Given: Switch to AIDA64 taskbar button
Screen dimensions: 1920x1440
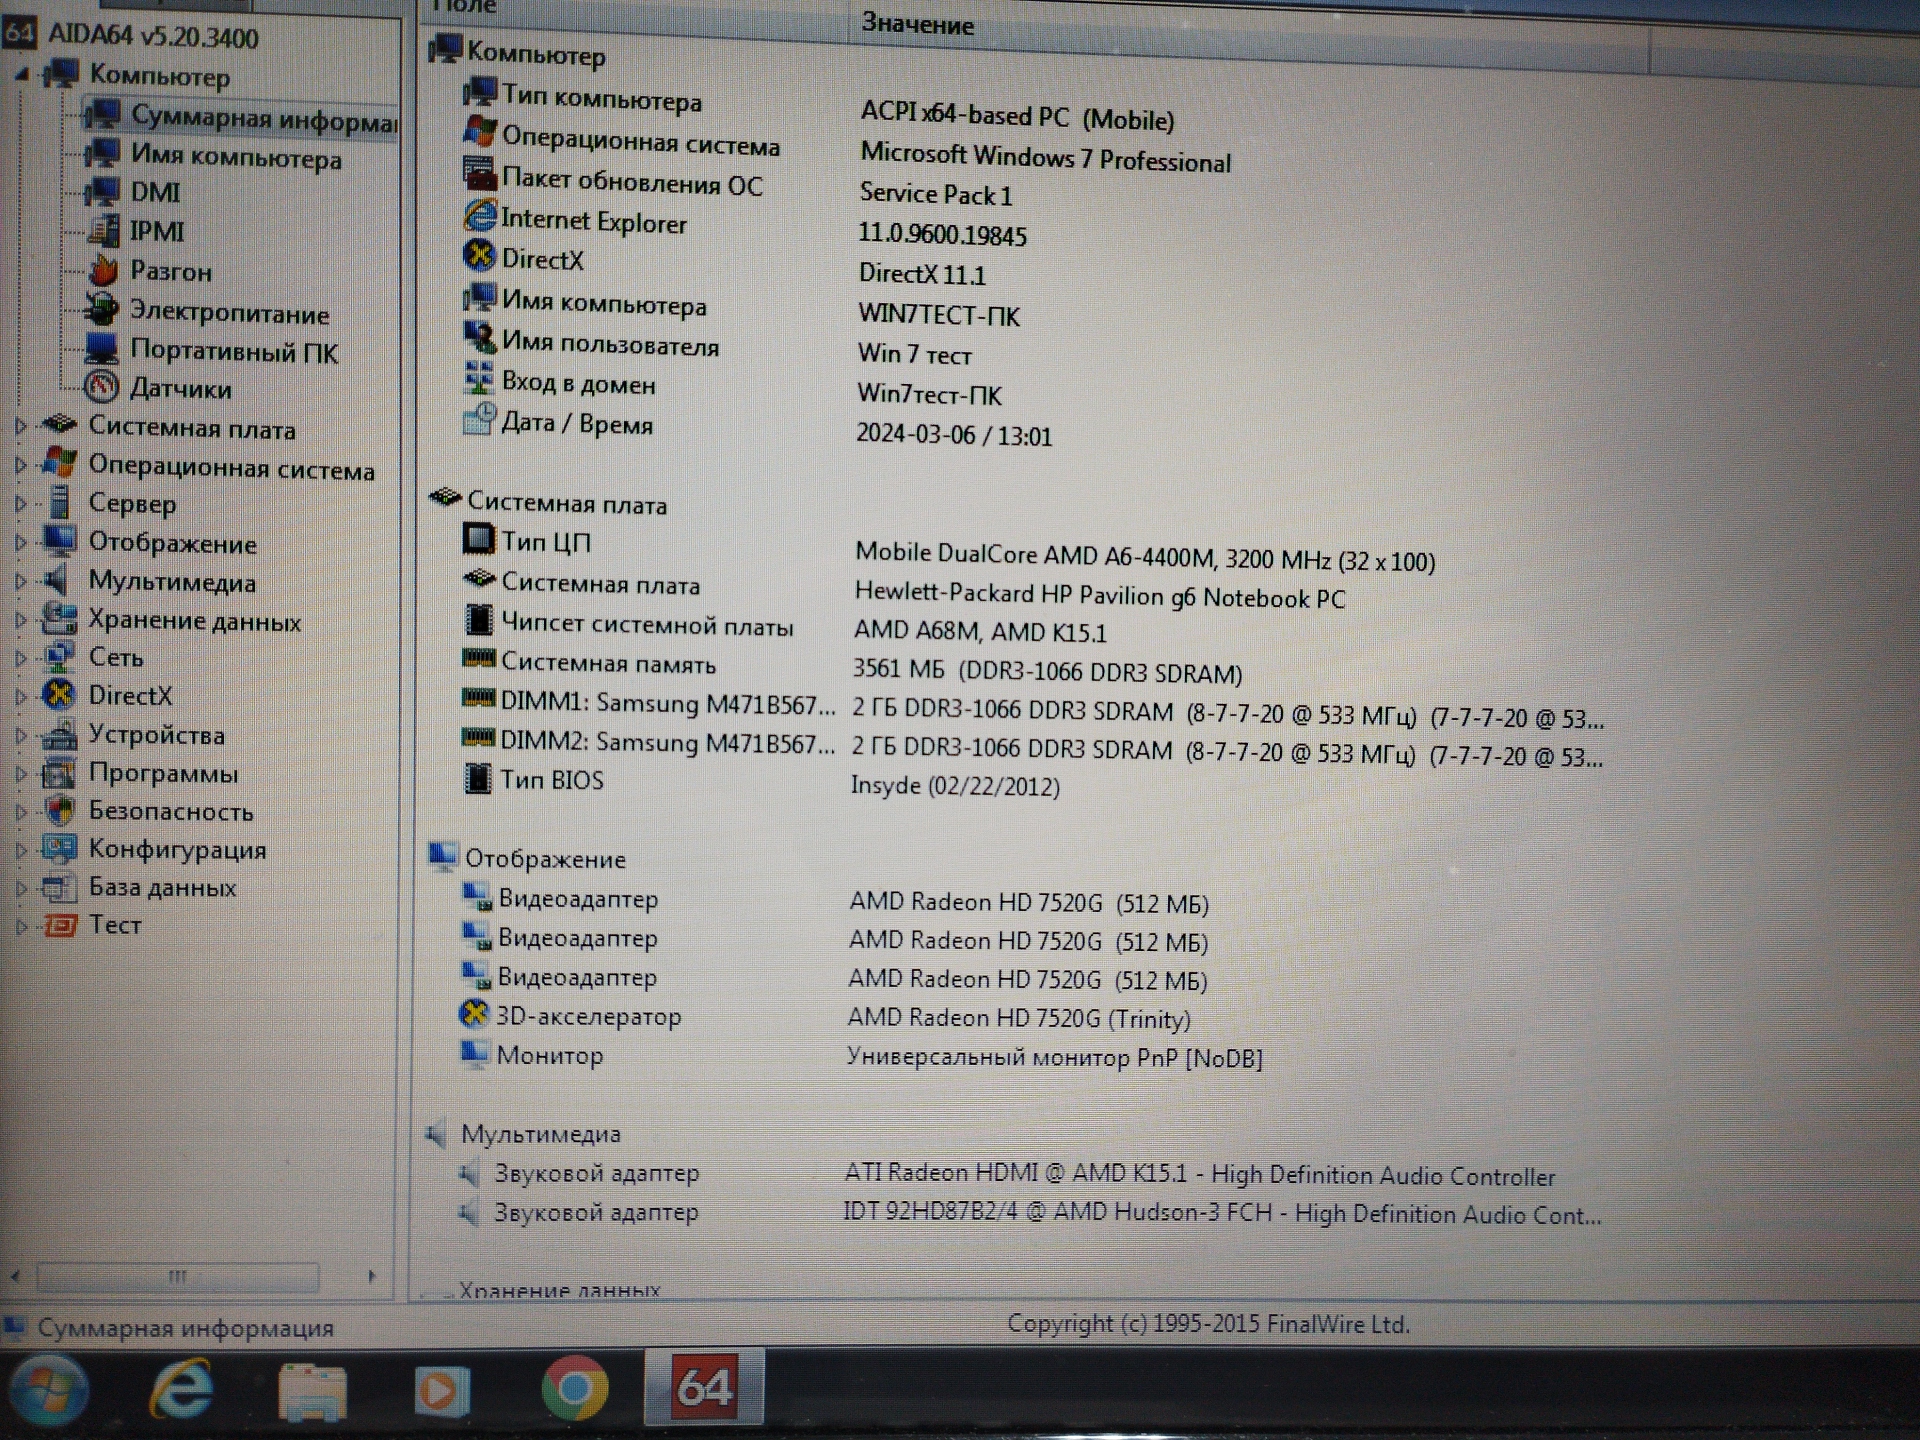Looking at the screenshot, I should pyautogui.click(x=704, y=1387).
